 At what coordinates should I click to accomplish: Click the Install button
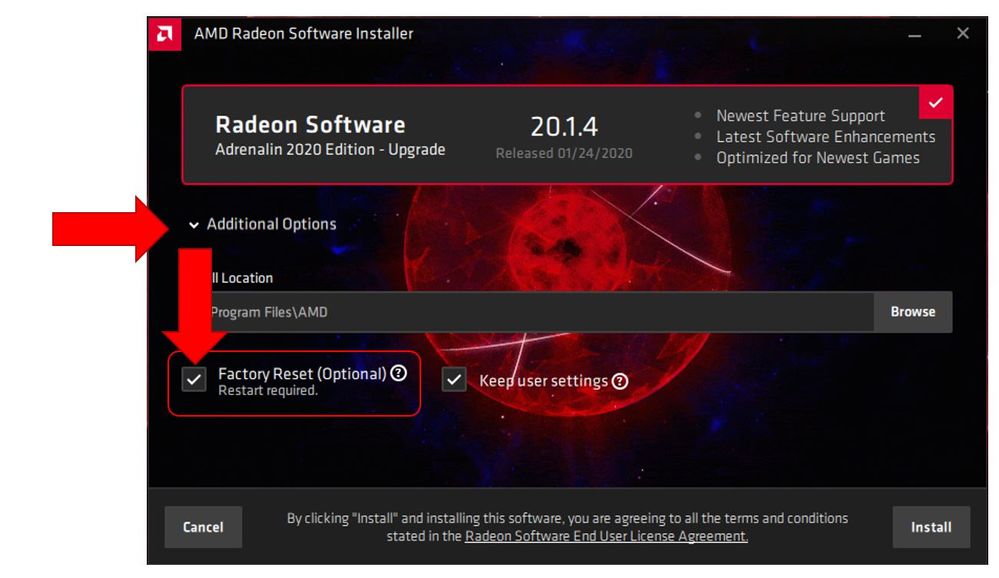(x=931, y=527)
